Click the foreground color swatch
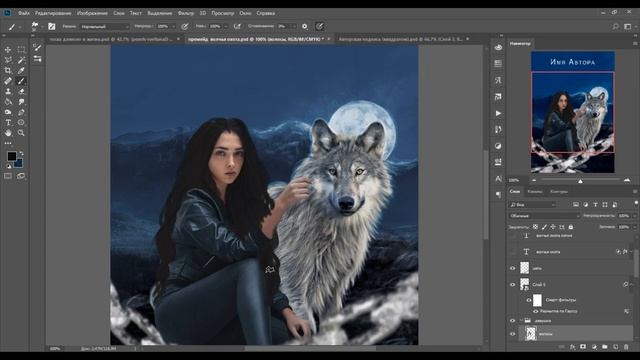The width and height of the screenshot is (640, 360). point(11,156)
